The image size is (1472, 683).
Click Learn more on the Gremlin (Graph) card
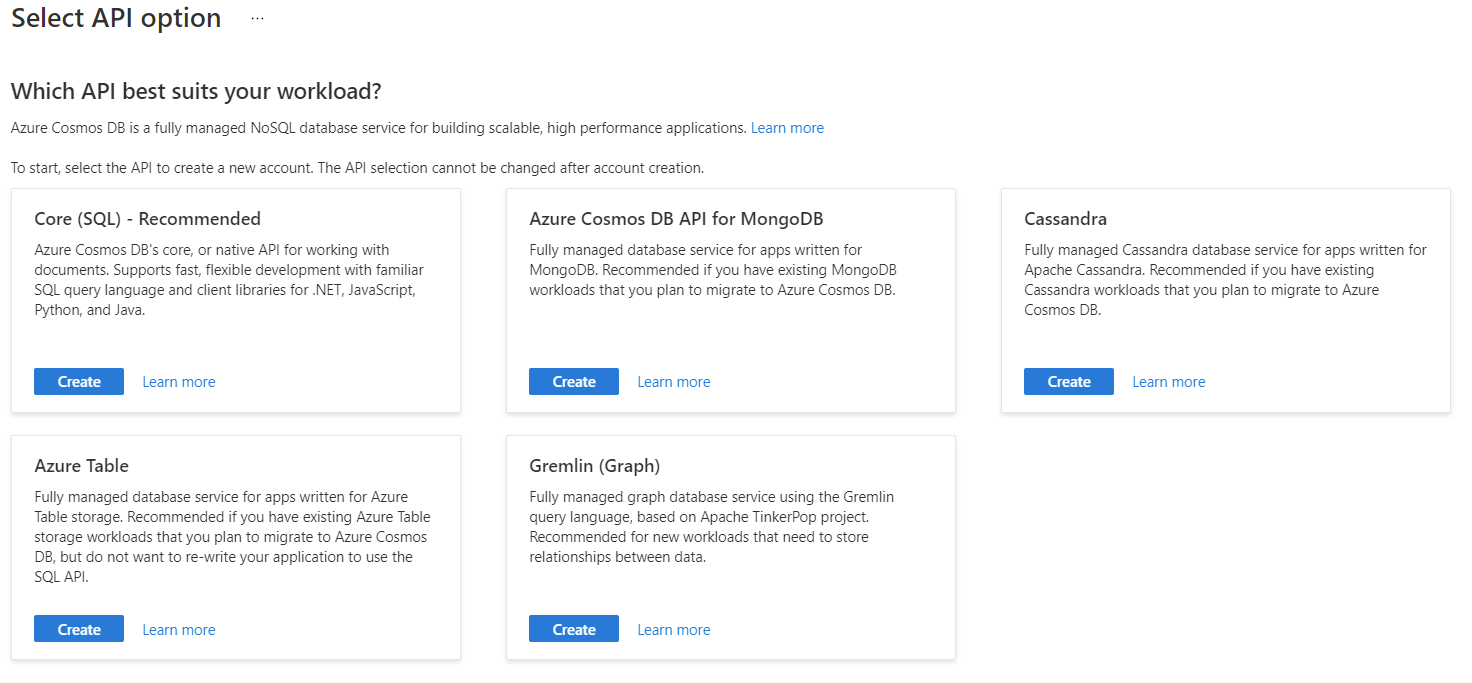[x=673, y=629]
